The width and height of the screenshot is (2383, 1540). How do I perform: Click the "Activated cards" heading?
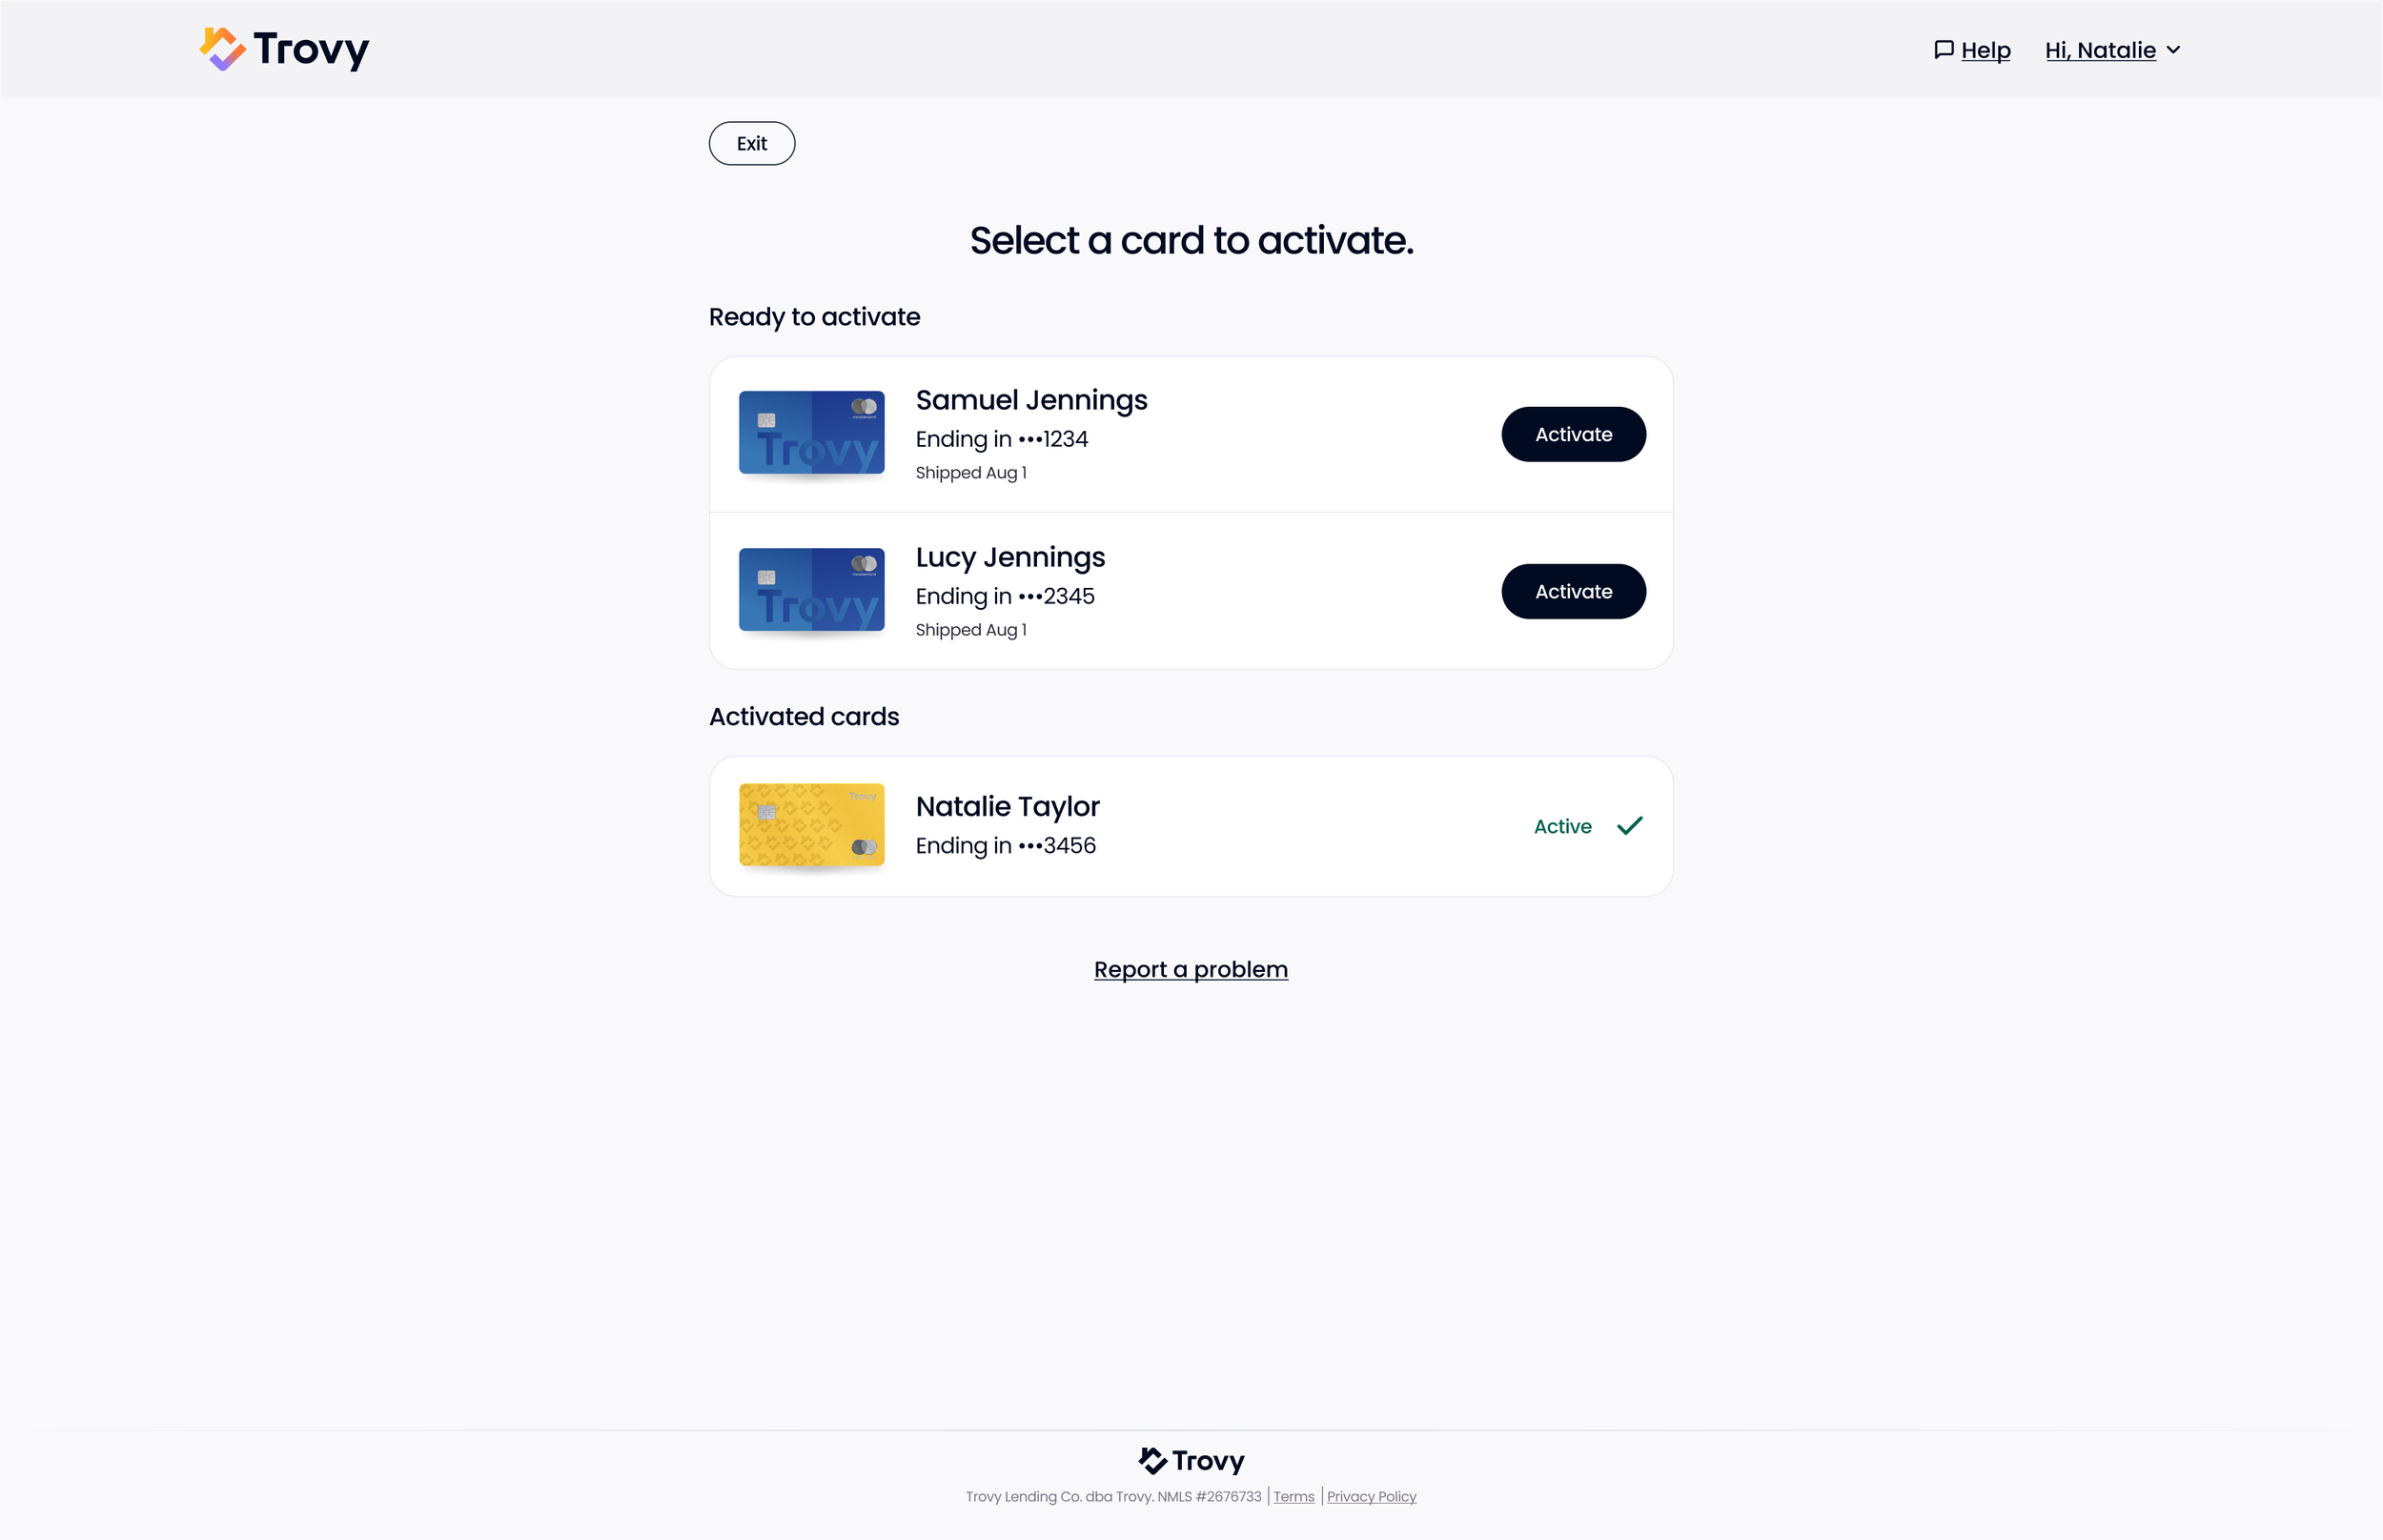coord(803,716)
